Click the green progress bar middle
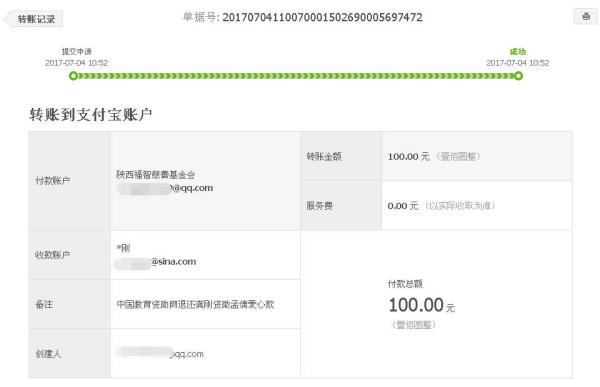The image size is (600, 387). pos(296,76)
